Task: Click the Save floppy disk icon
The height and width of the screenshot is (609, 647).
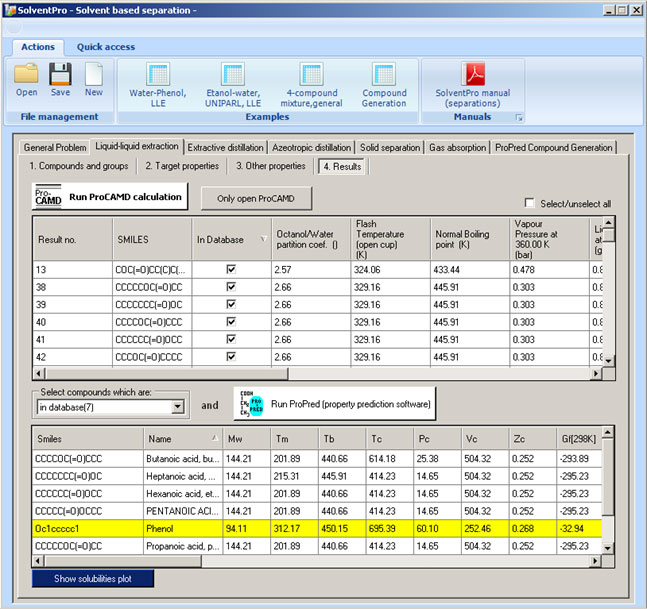Action: click(60, 74)
